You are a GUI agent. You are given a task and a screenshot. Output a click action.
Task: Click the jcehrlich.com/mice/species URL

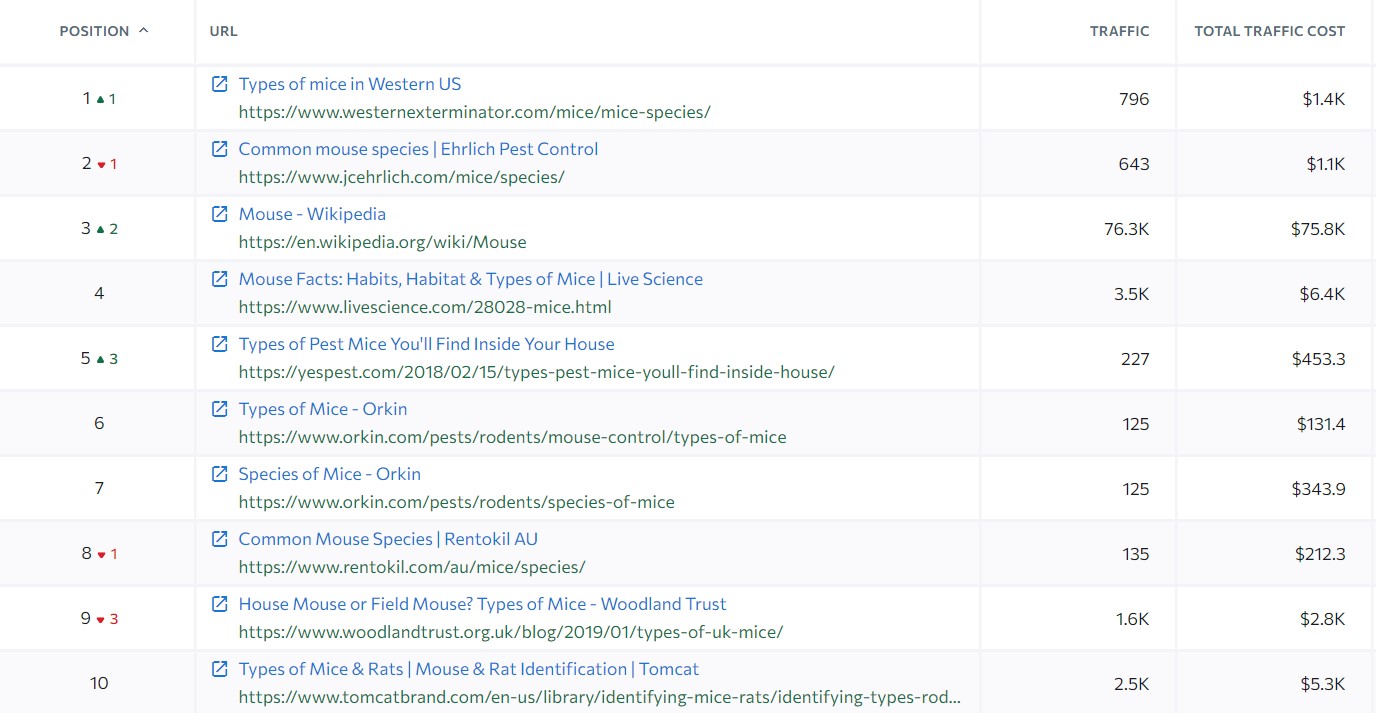click(x=402, y=177)
